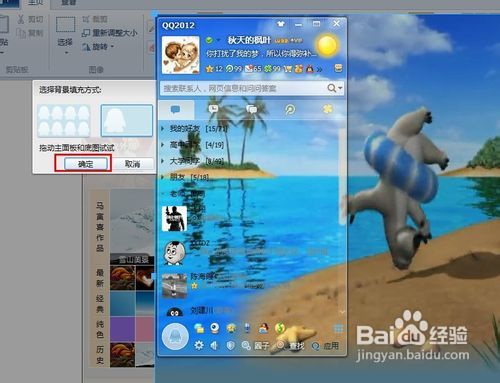
Task: Switch to the group chats tab
Action: point(251,109)
